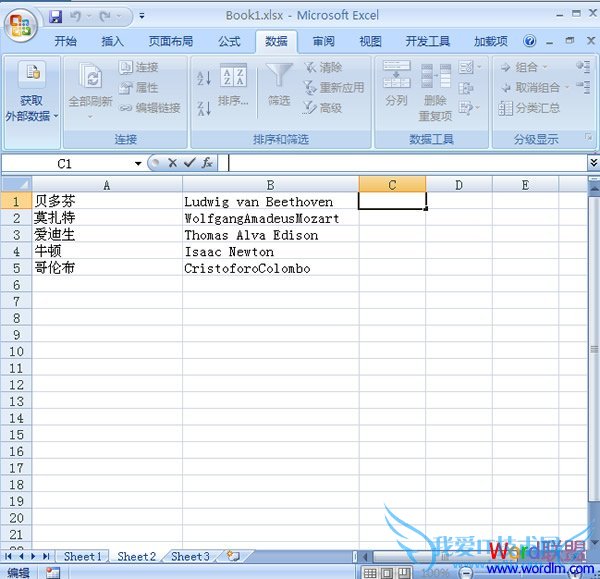The image size is (600, 579).
Task: Switch to the 公式 tab
Action: 230,41
